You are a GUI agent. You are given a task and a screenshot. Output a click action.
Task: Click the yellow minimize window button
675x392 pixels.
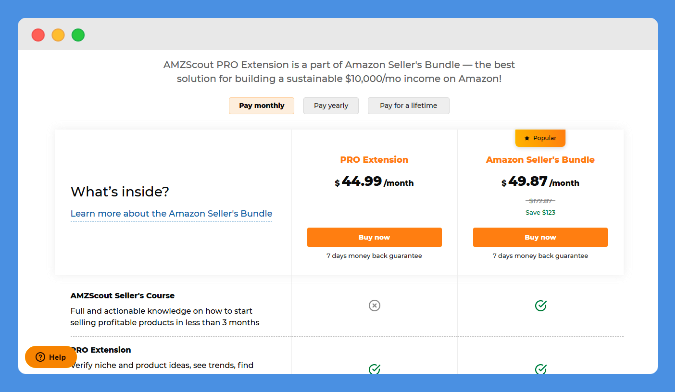pos(58,35)
